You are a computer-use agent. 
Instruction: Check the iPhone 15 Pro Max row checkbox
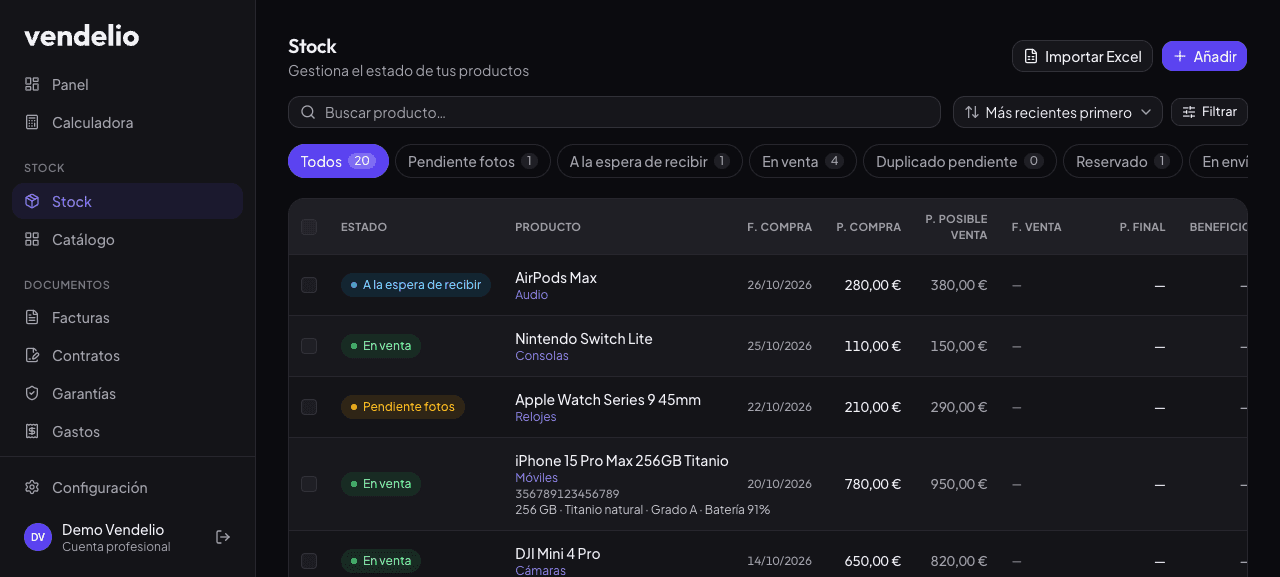(x=309, y=484)
